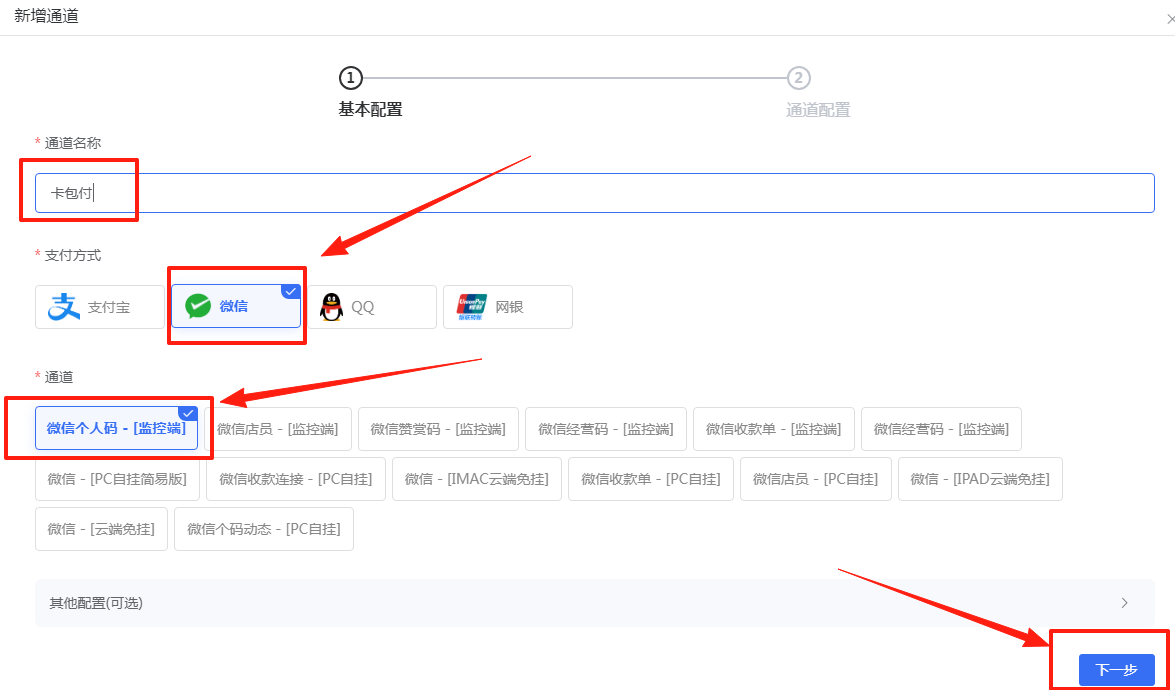Click the chevron on 其他配置 row
The image size is (1175, 690).
(x=1125, y=603)
